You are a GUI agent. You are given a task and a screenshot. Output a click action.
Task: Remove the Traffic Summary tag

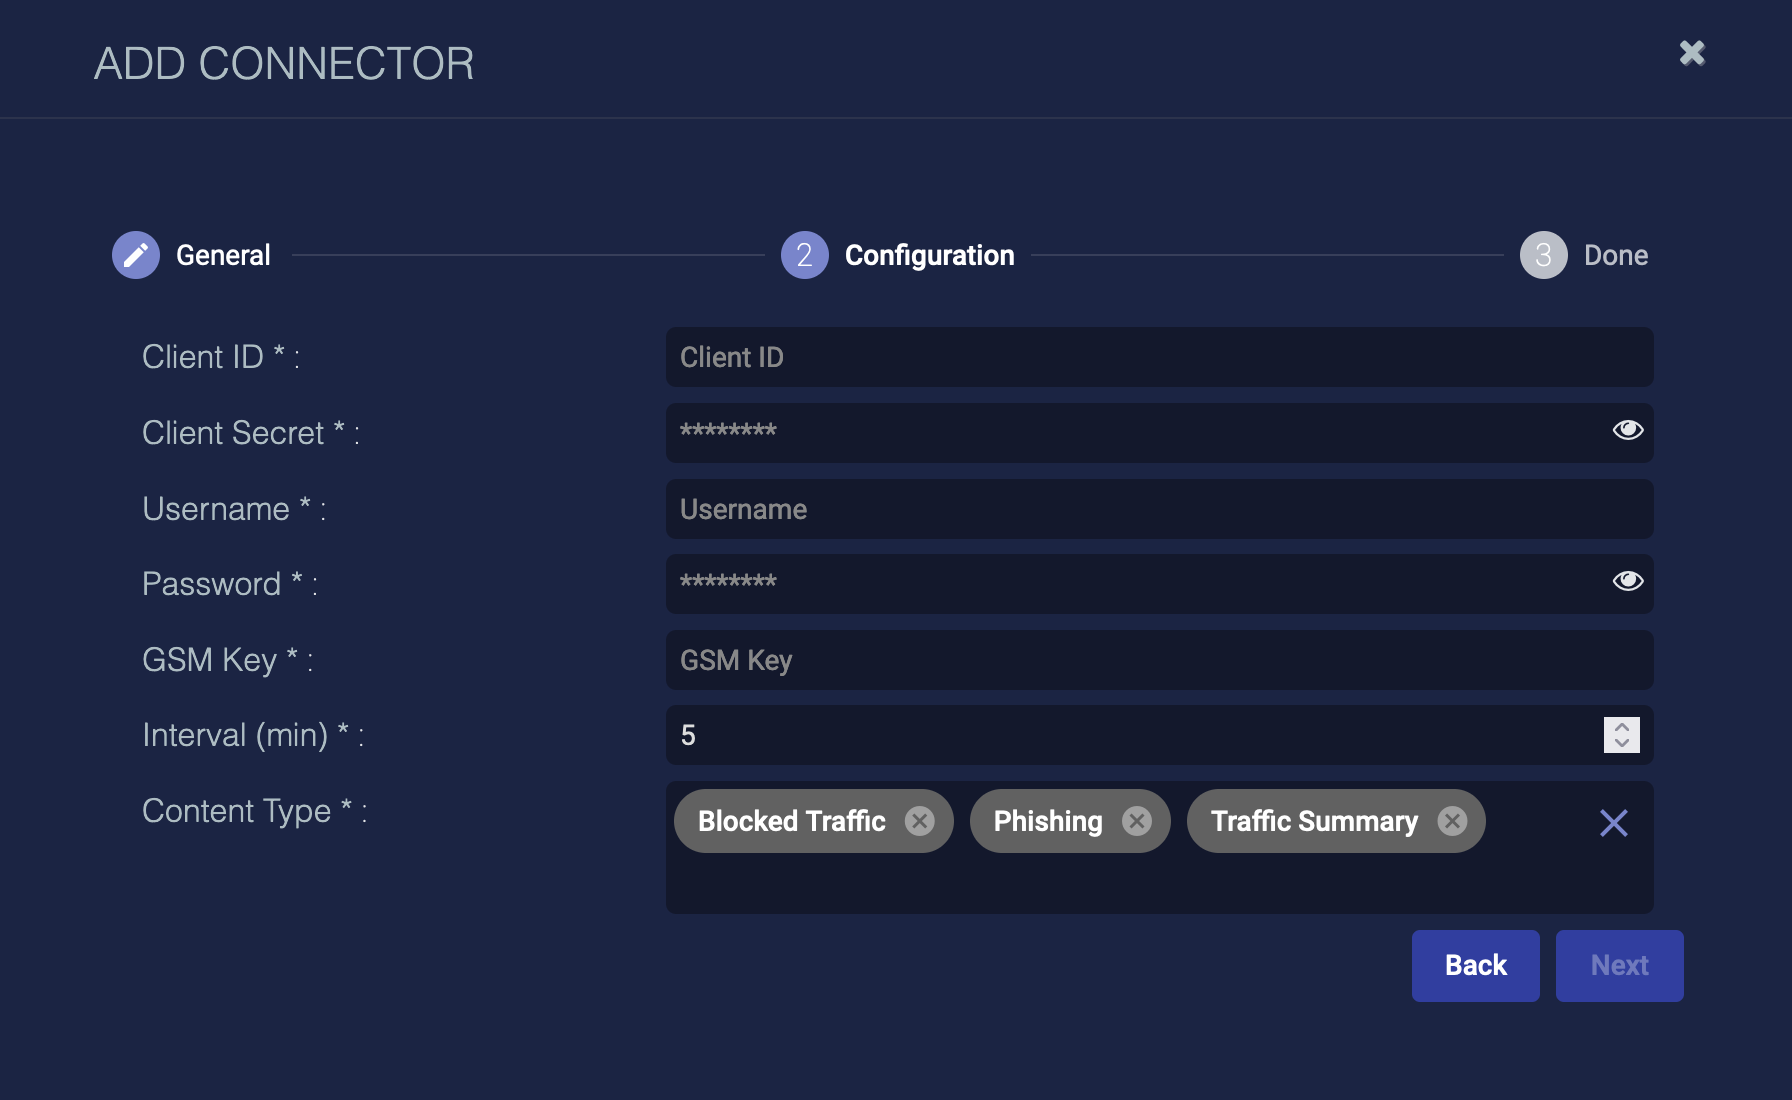1452,821
